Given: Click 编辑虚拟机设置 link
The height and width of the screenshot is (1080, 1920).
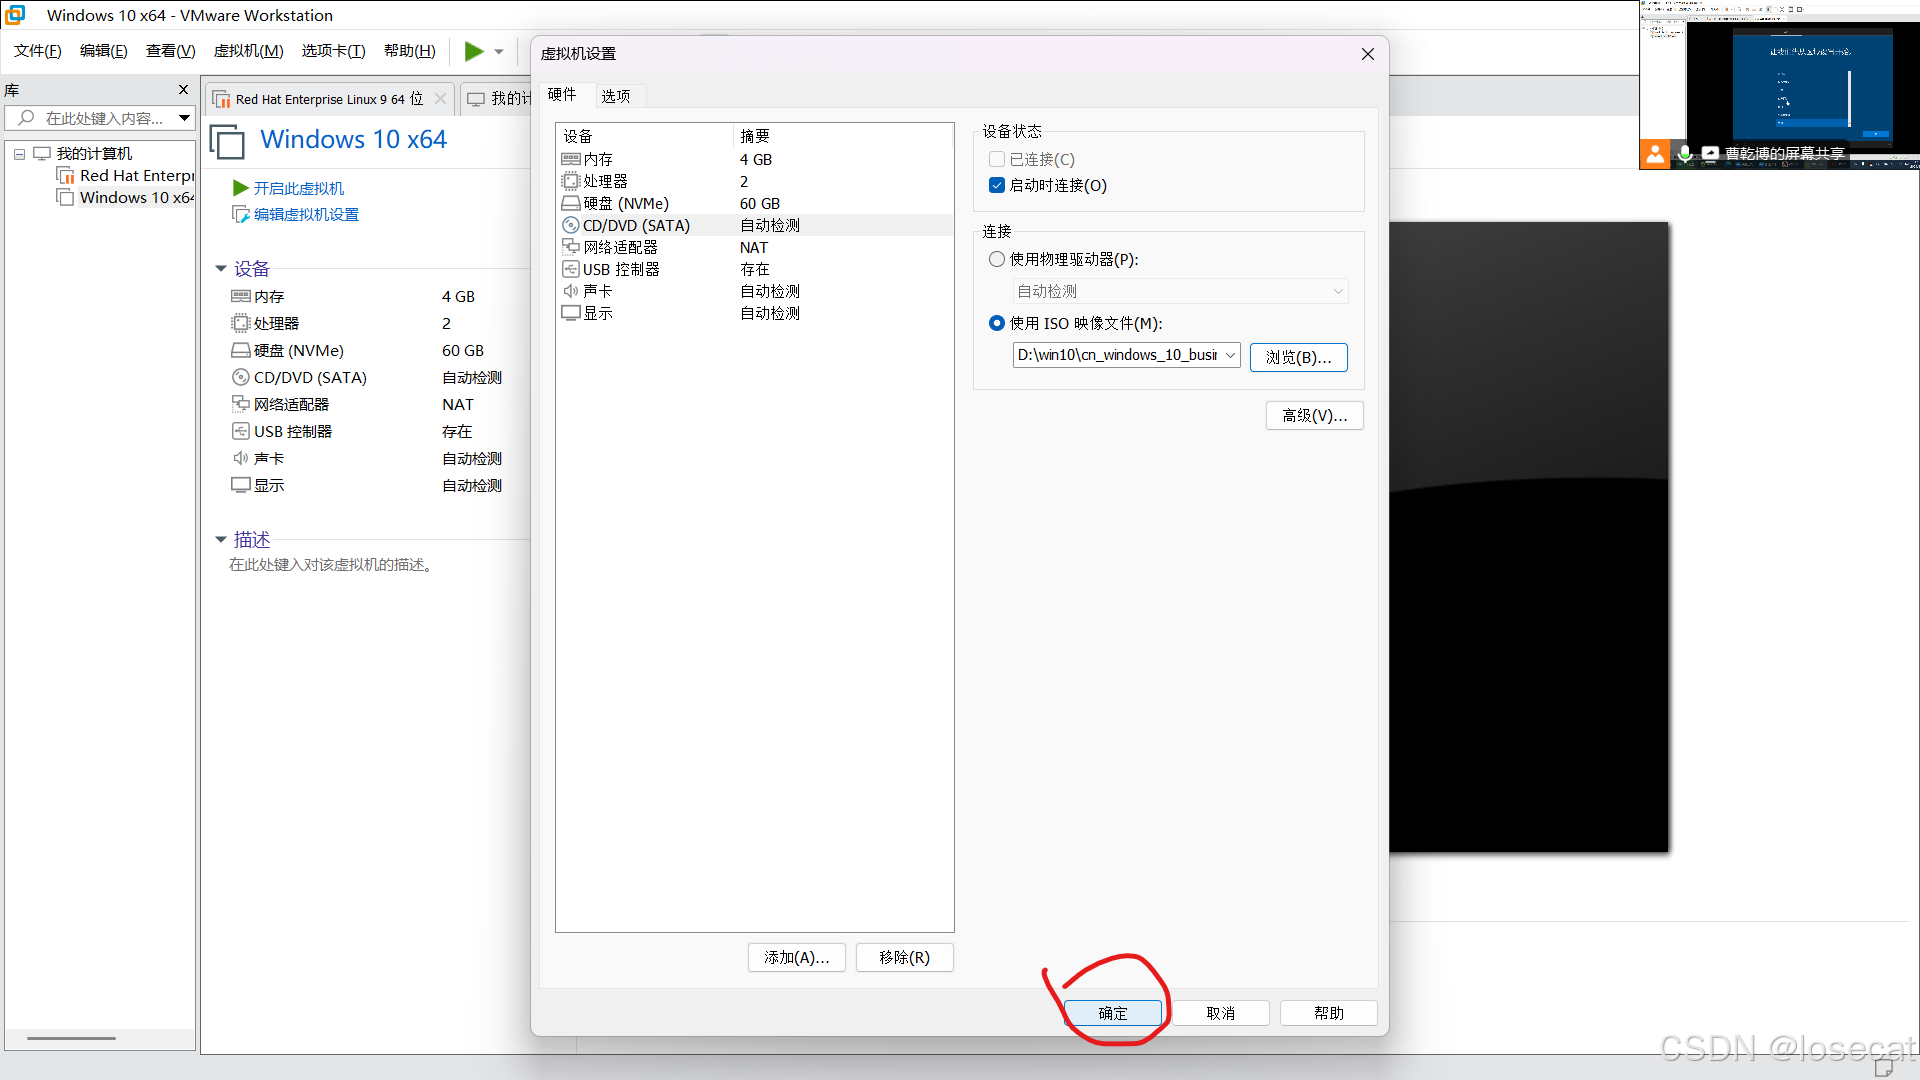Looking at the screenshot, I should [306, 214].
